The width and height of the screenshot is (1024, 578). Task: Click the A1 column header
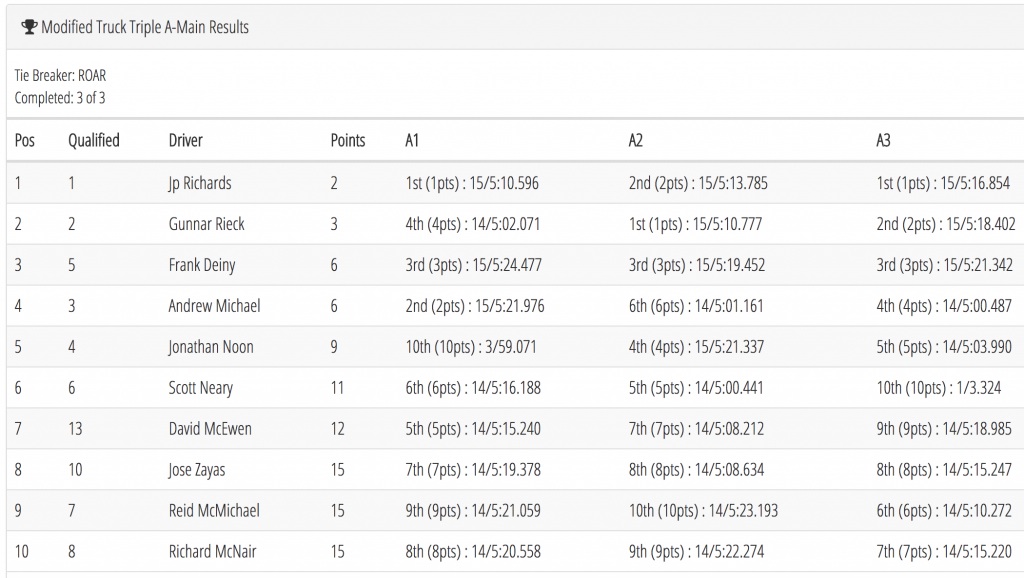[x=412, y=140]
